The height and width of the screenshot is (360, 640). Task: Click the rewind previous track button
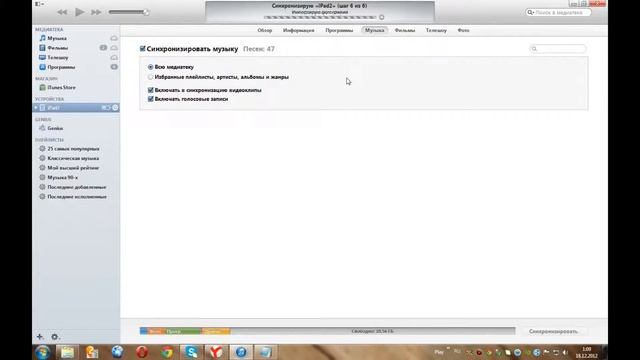tap(62, 12)
